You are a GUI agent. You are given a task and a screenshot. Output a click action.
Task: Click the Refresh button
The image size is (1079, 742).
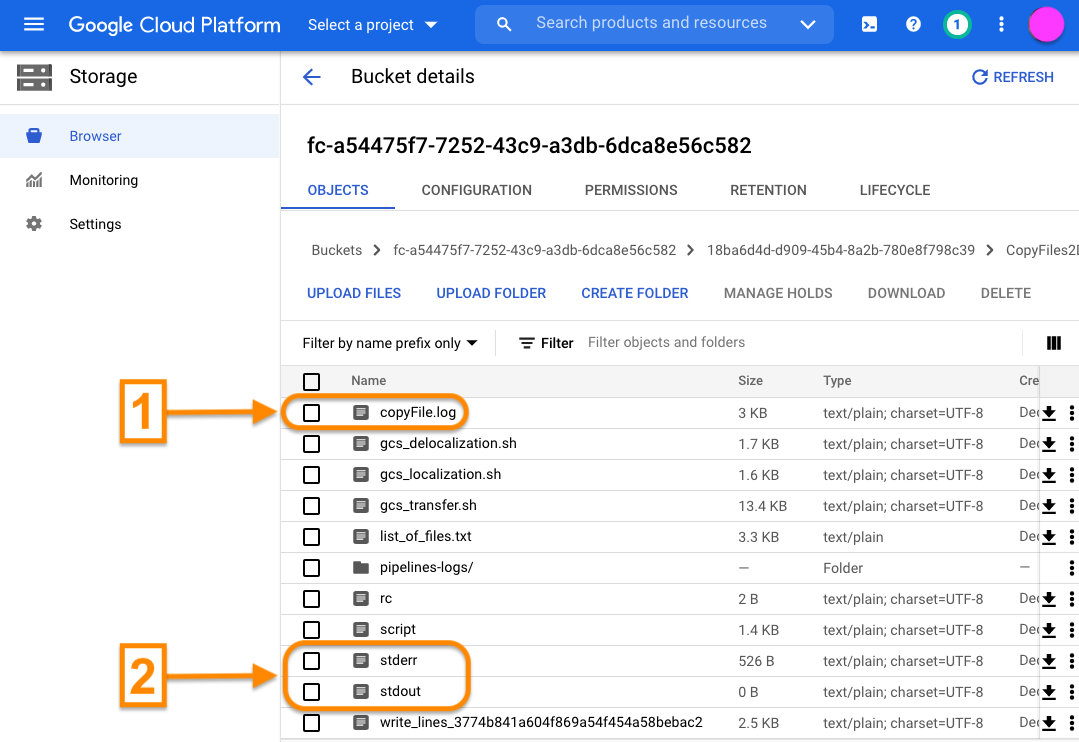coord(1012,77)
